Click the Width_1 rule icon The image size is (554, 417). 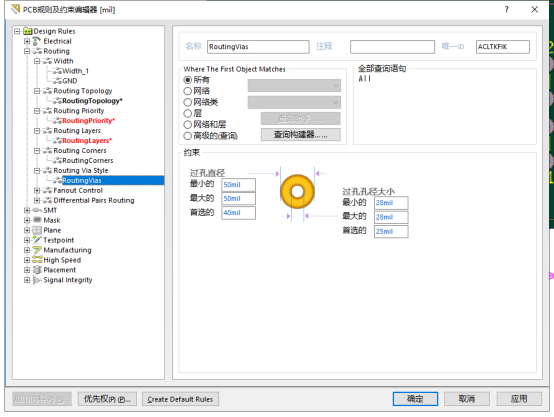point(57,71)
